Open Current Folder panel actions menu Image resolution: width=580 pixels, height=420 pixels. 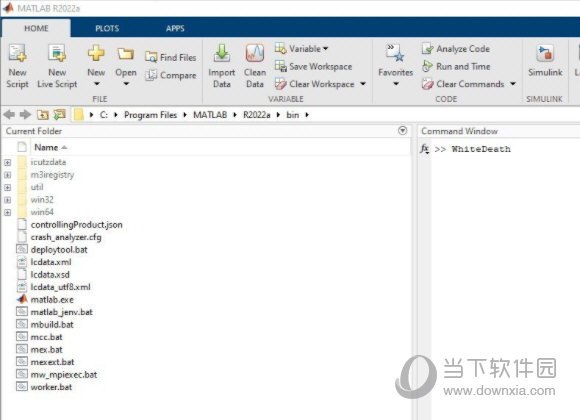click(402, 131)
